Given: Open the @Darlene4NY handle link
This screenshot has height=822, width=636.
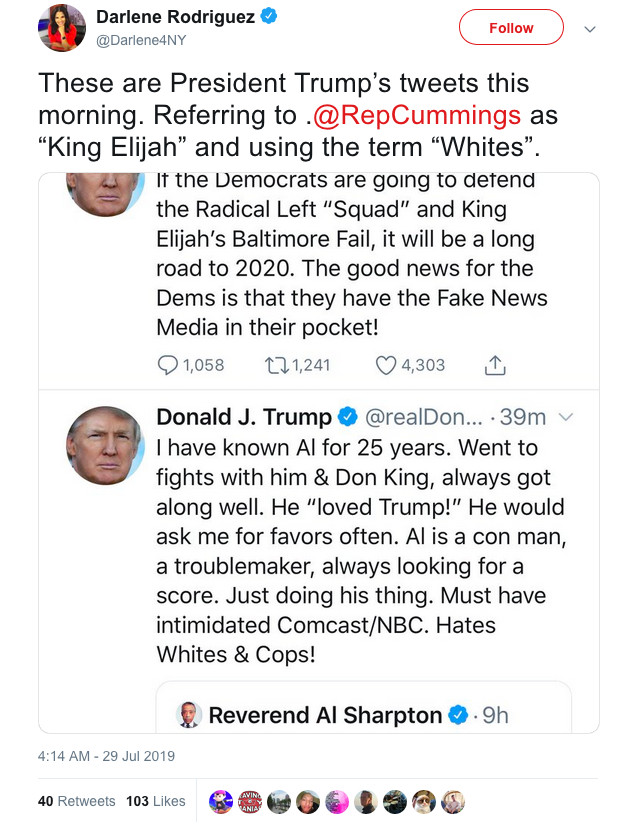Looking at the screenshot, I should pyautogui.click(x=138, y=39).
